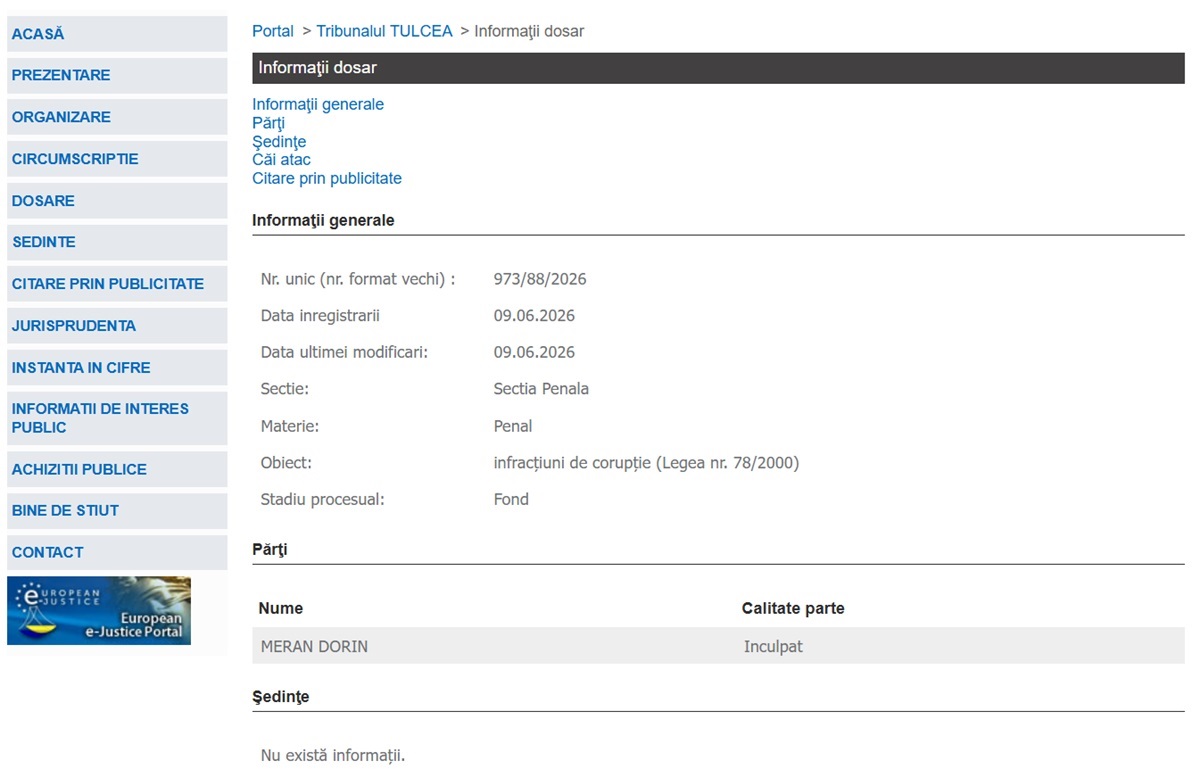Click the Stadiu procesual value Fond
The height and width of the screenshot is (769, 1200).
click(x=511, y=499)
